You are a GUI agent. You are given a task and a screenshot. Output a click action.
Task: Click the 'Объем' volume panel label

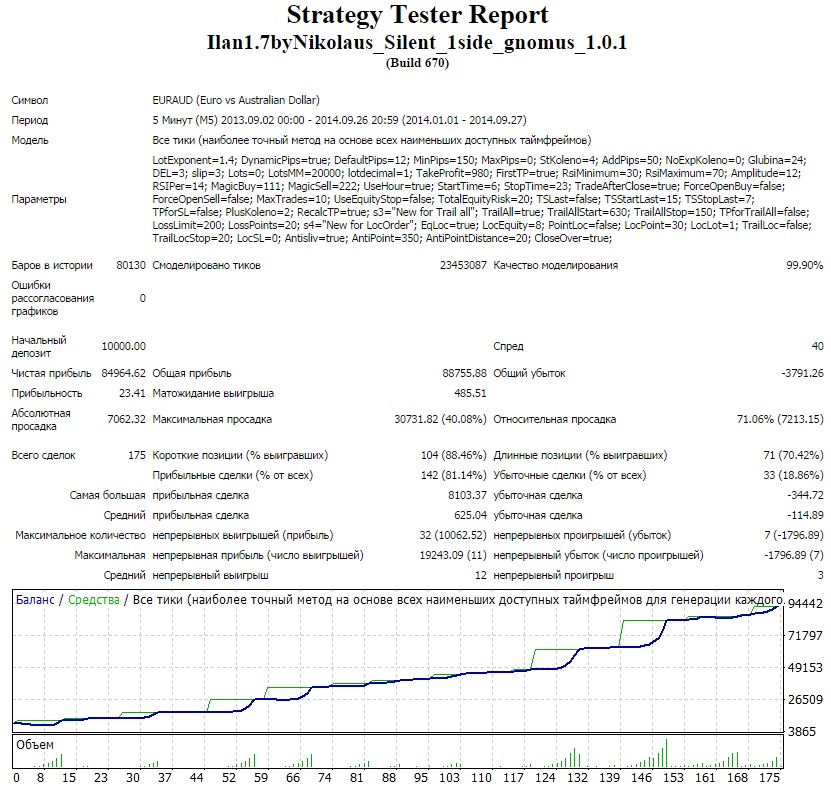point(35,745)
